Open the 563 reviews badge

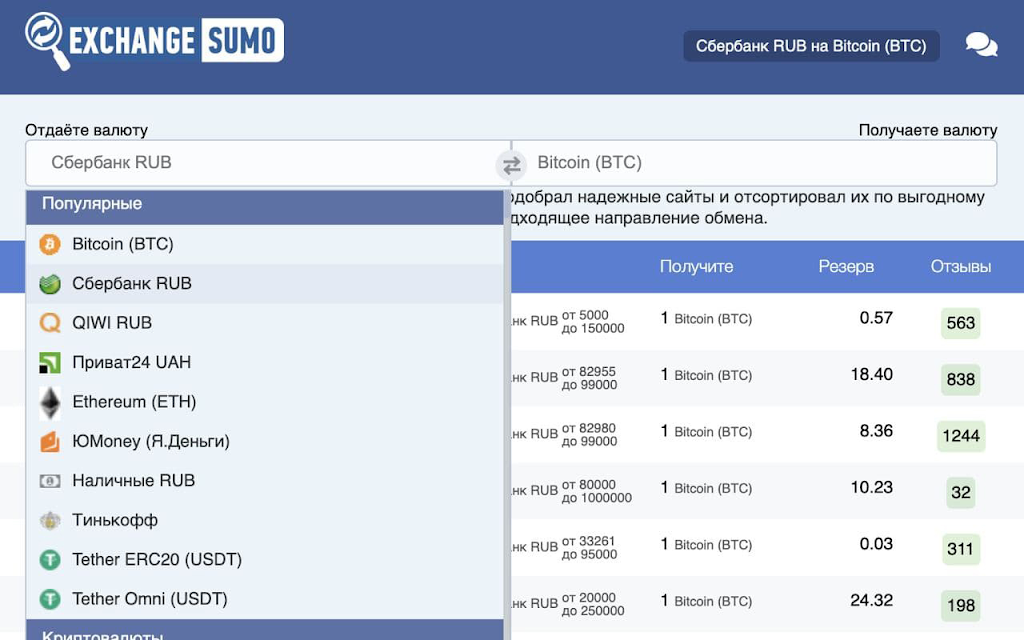pos(961,323)
